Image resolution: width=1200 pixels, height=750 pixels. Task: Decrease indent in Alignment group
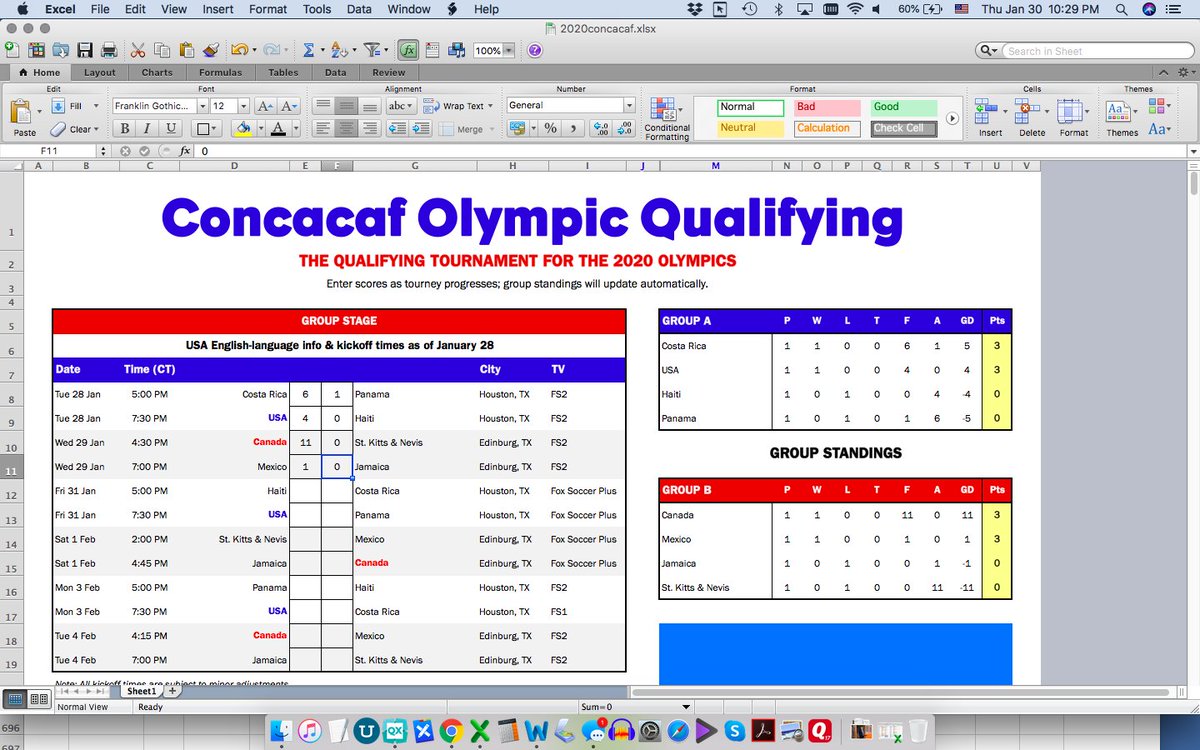(x=397, y=128)
